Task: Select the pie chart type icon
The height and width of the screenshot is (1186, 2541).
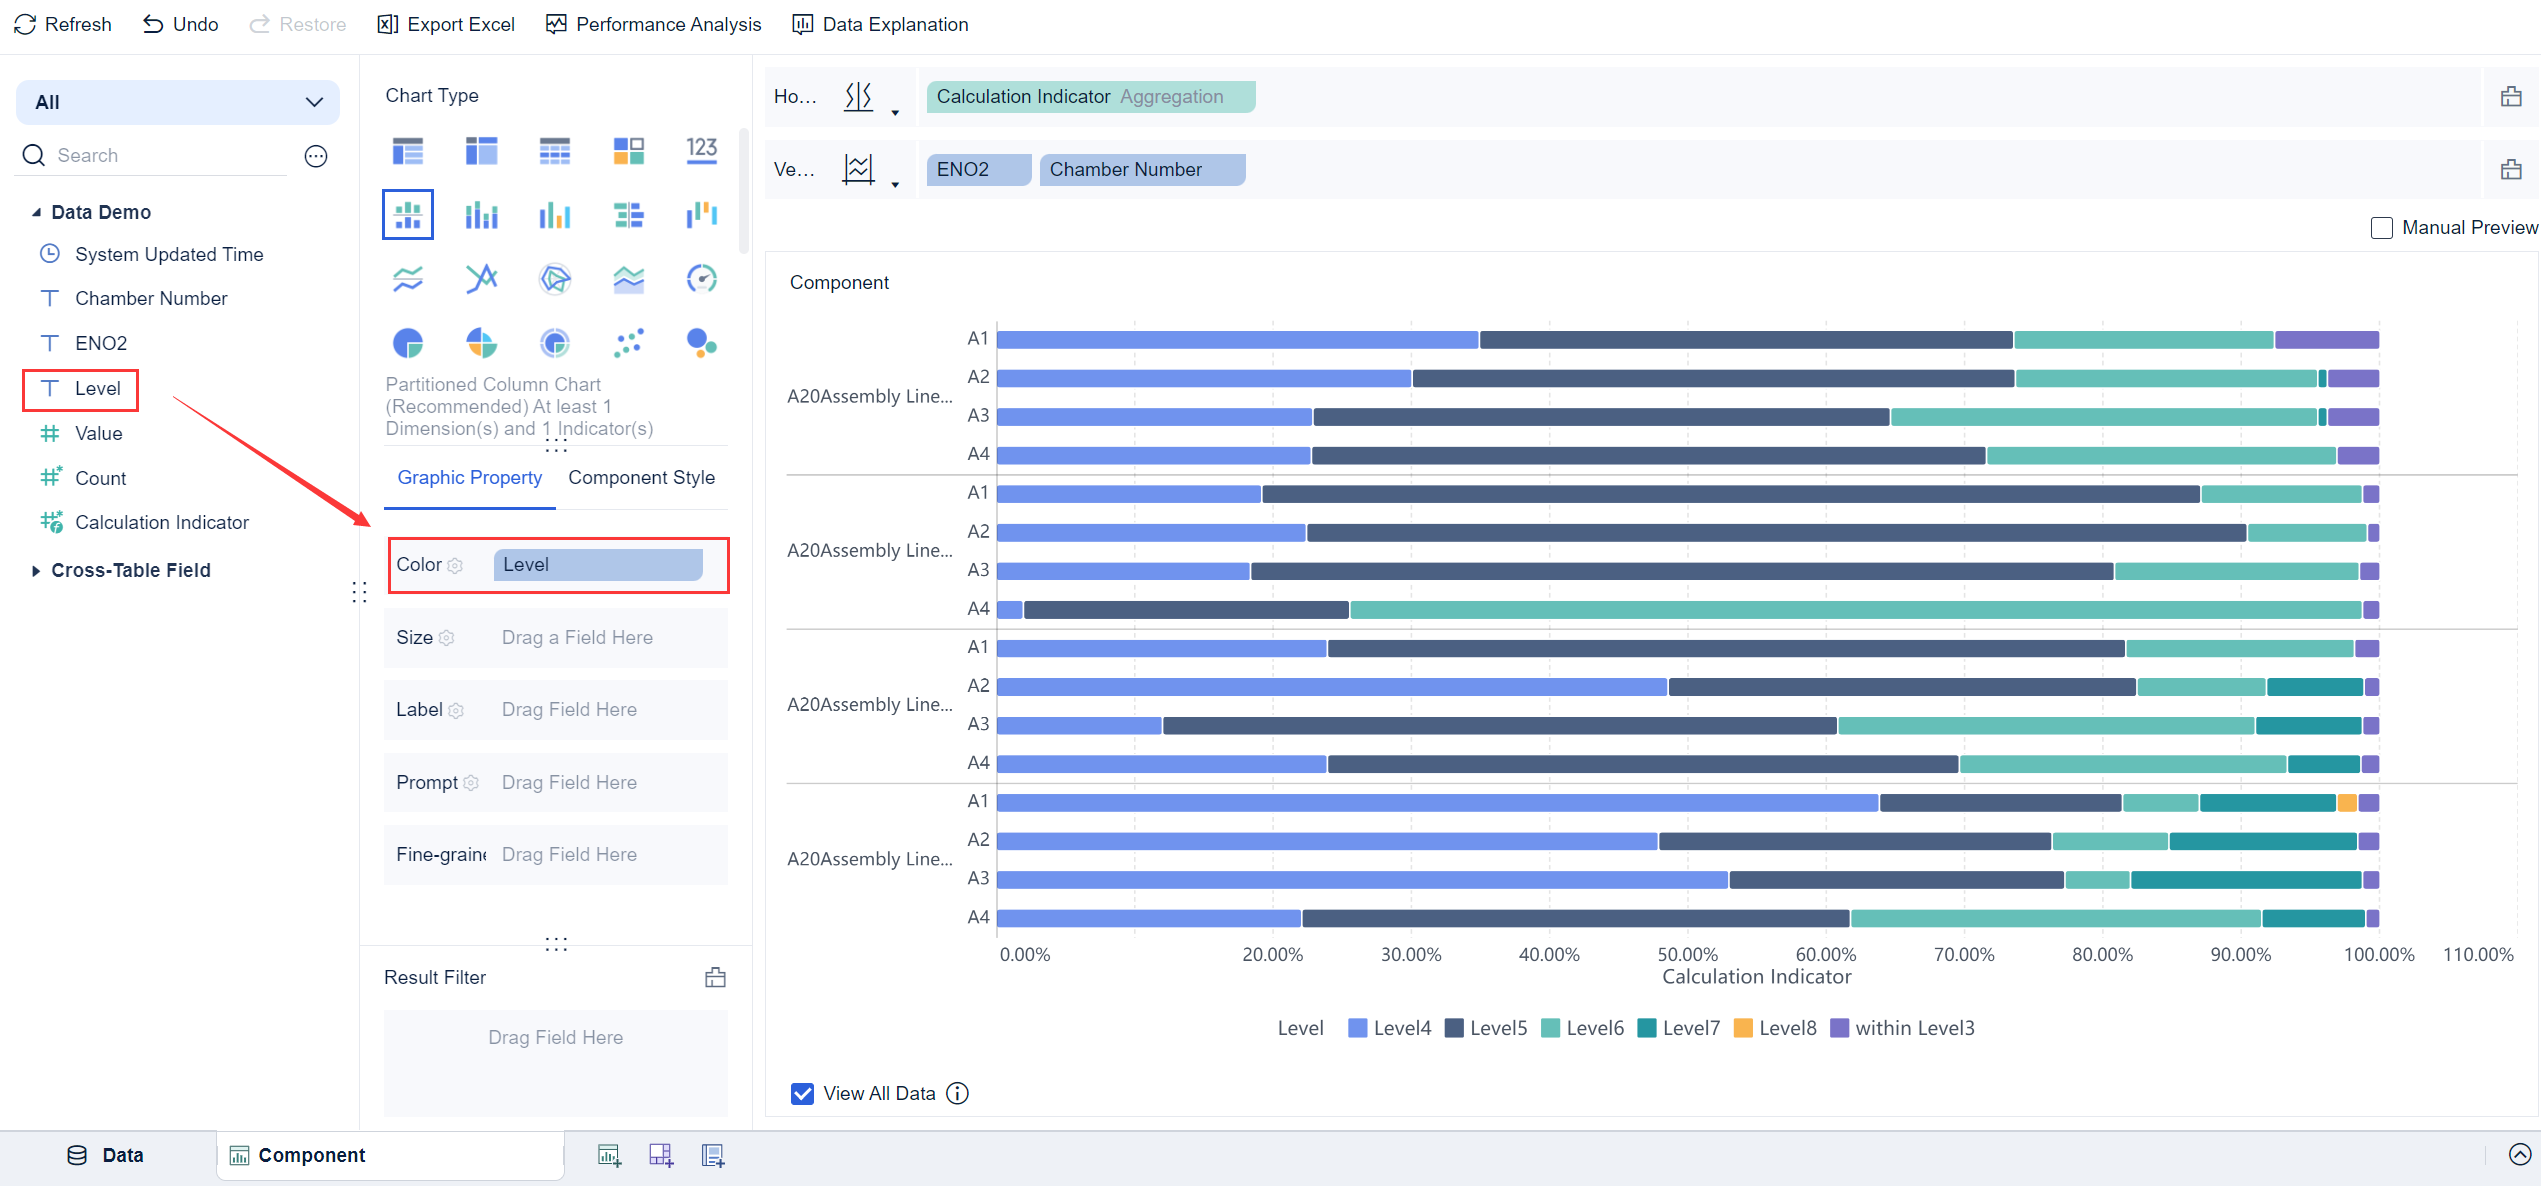Action: click(408, 343)
